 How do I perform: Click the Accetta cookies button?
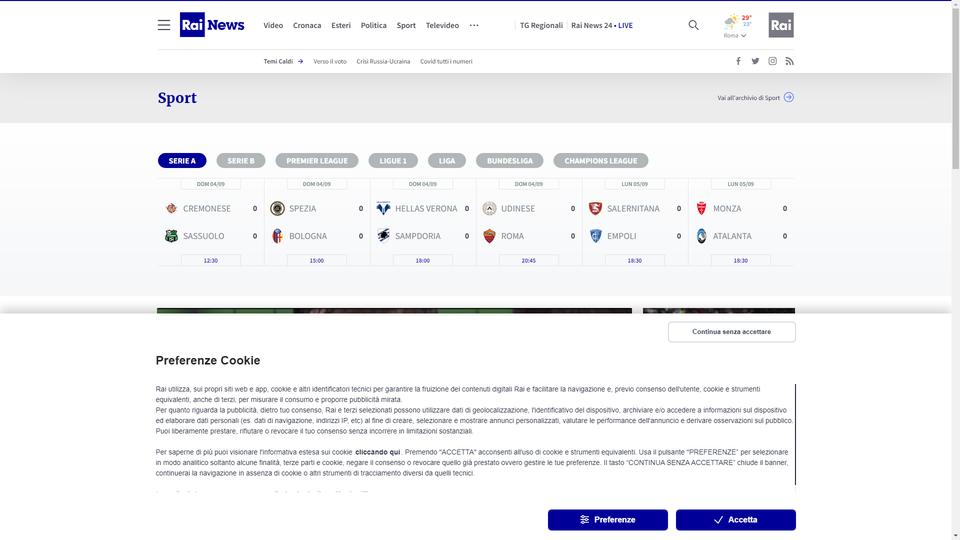click(x=735, y=520)
